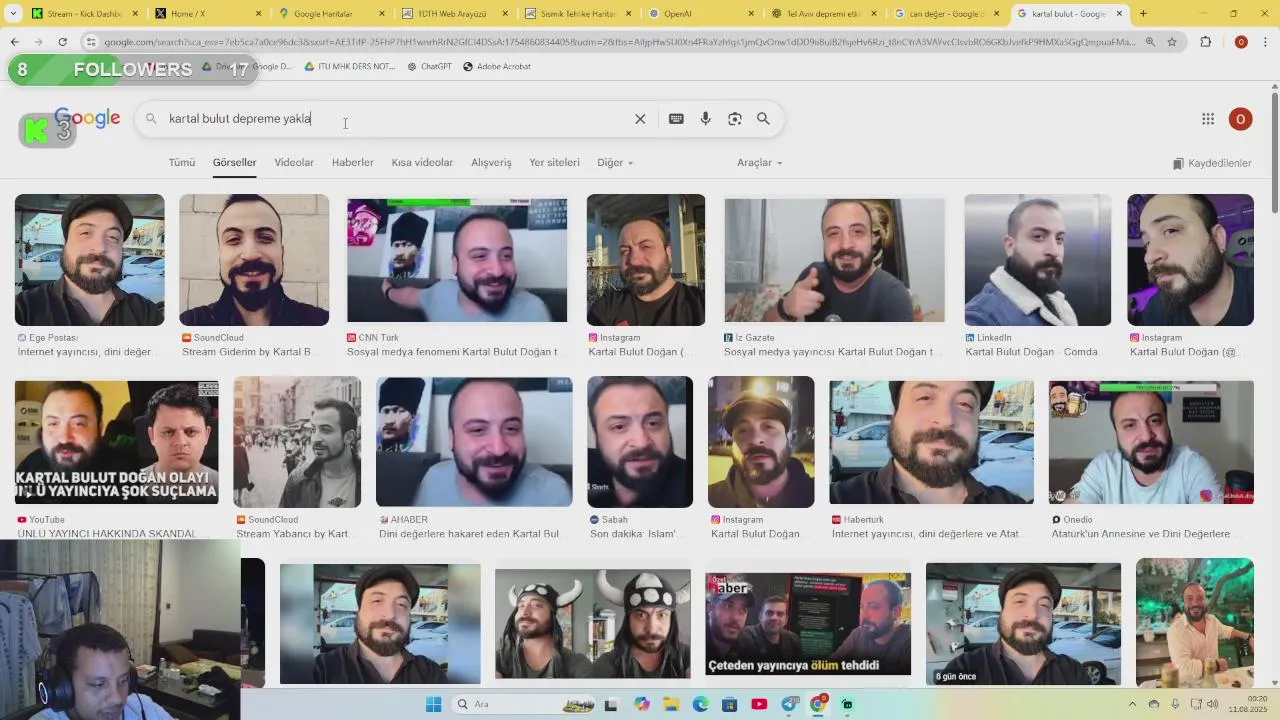1280x720 pixels.
Task: Open the Adobe Acrobat bookmark
Action: point(497,66)
